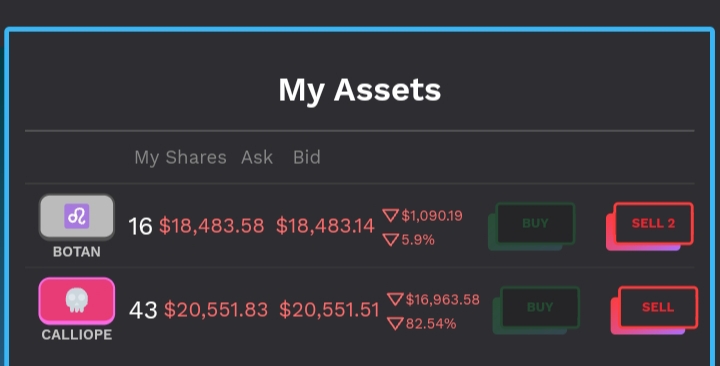Click CALLIOPE's SELL button
The height and width of the screenshot is (366, 720).
pos(658,307)
